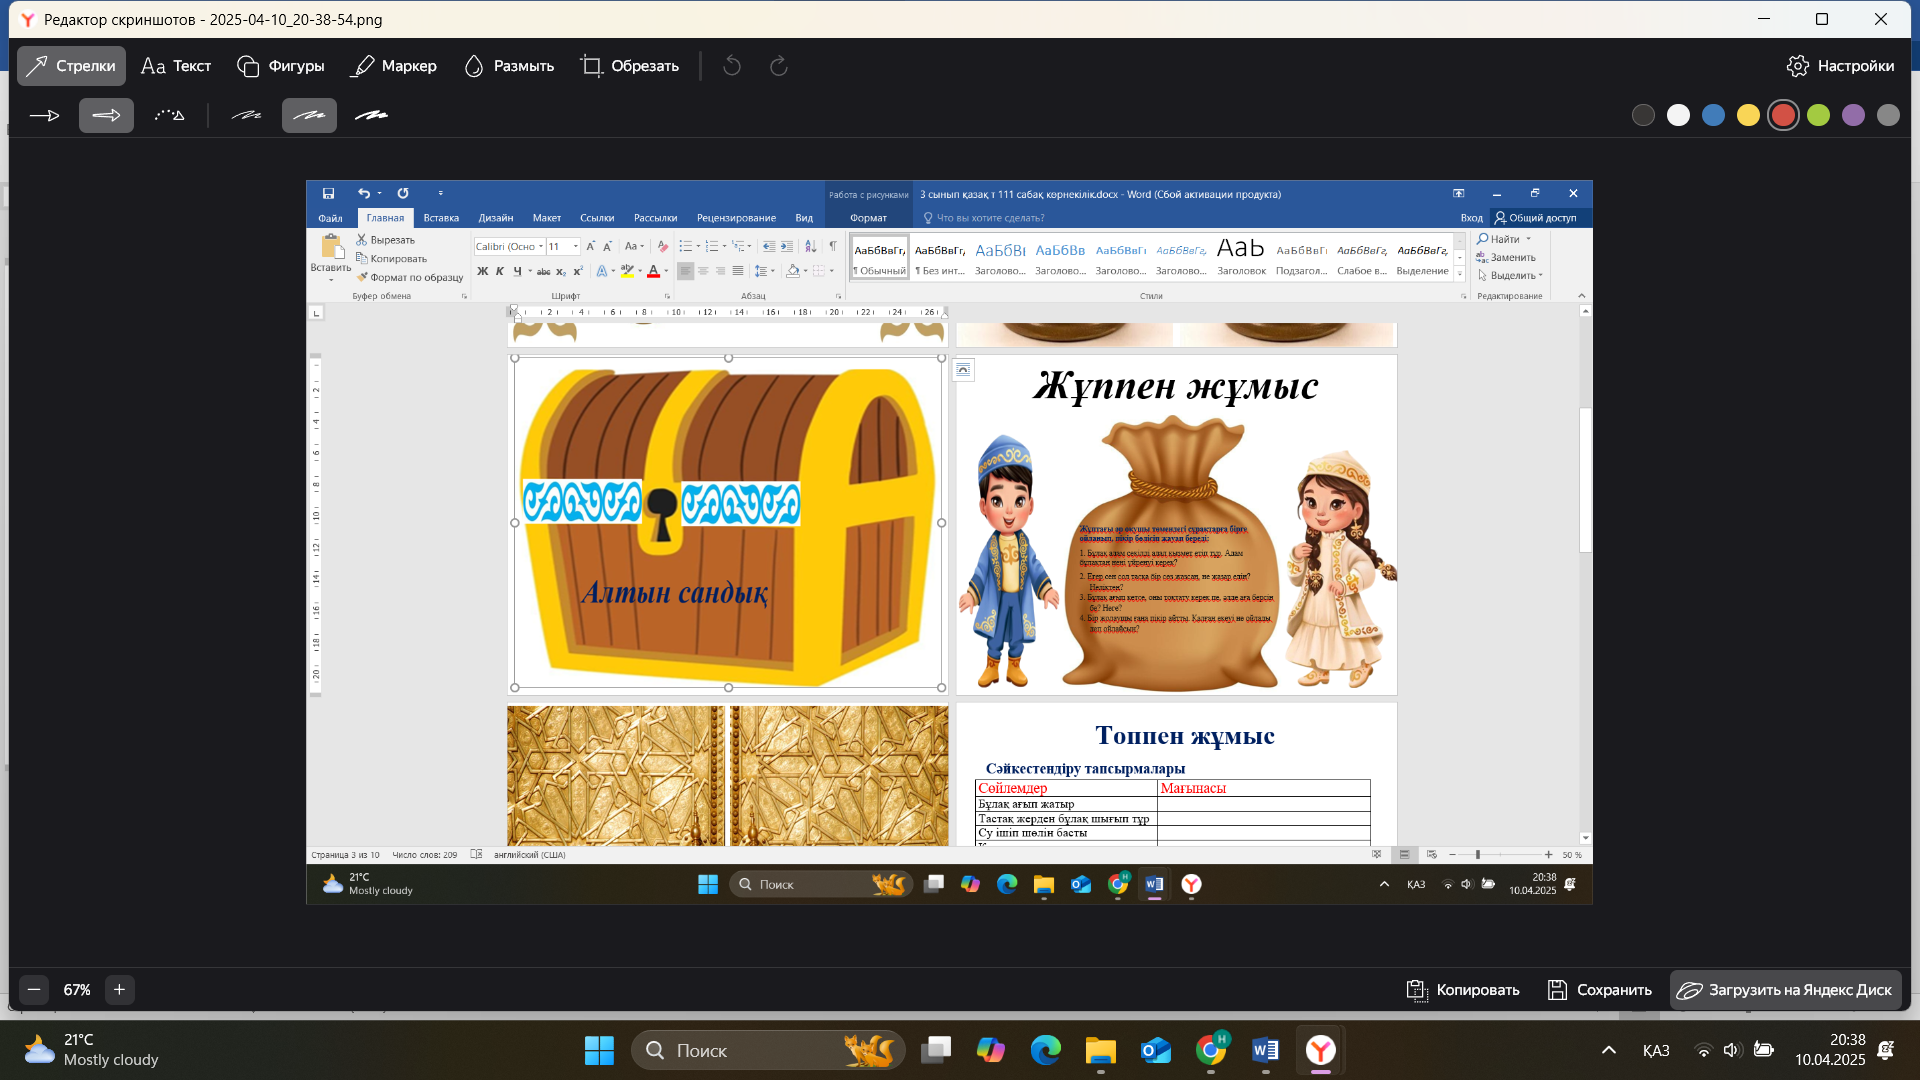Click the redo arrow icon
Image resolution: width=1920 pixels, height=1080 pixels.
point(779,66)
